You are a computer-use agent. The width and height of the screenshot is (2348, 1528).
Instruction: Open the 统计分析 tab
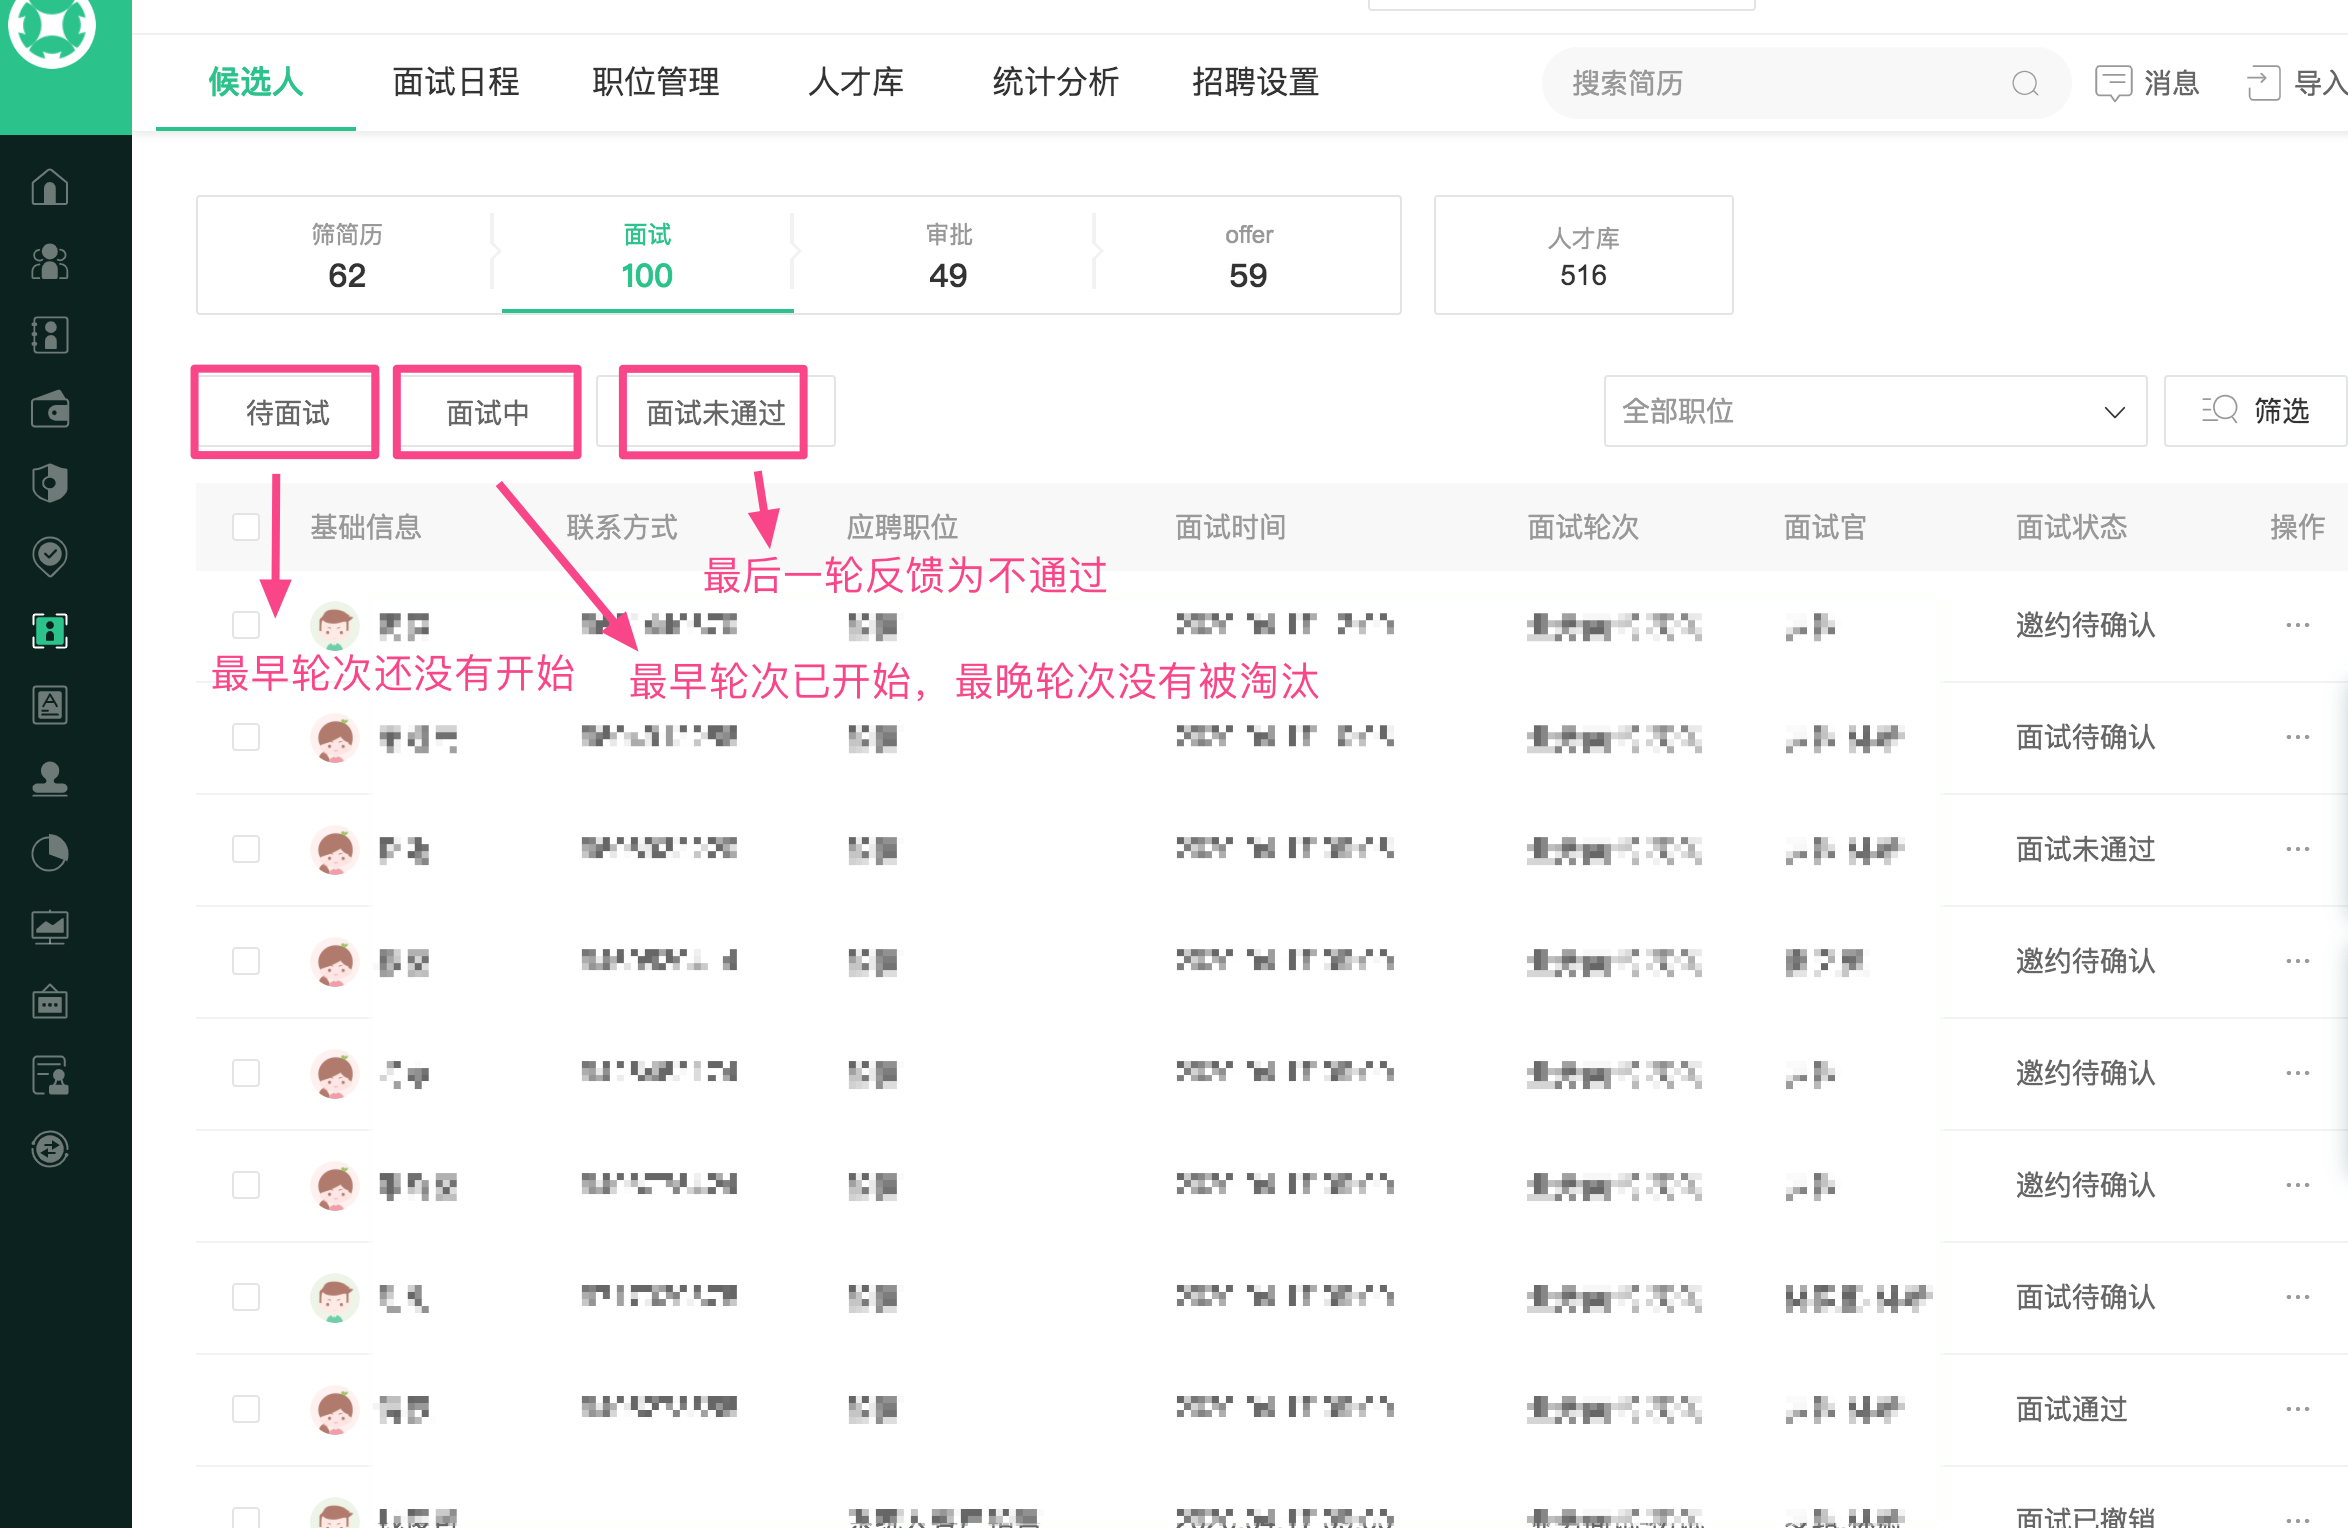tap(1055, 82)
